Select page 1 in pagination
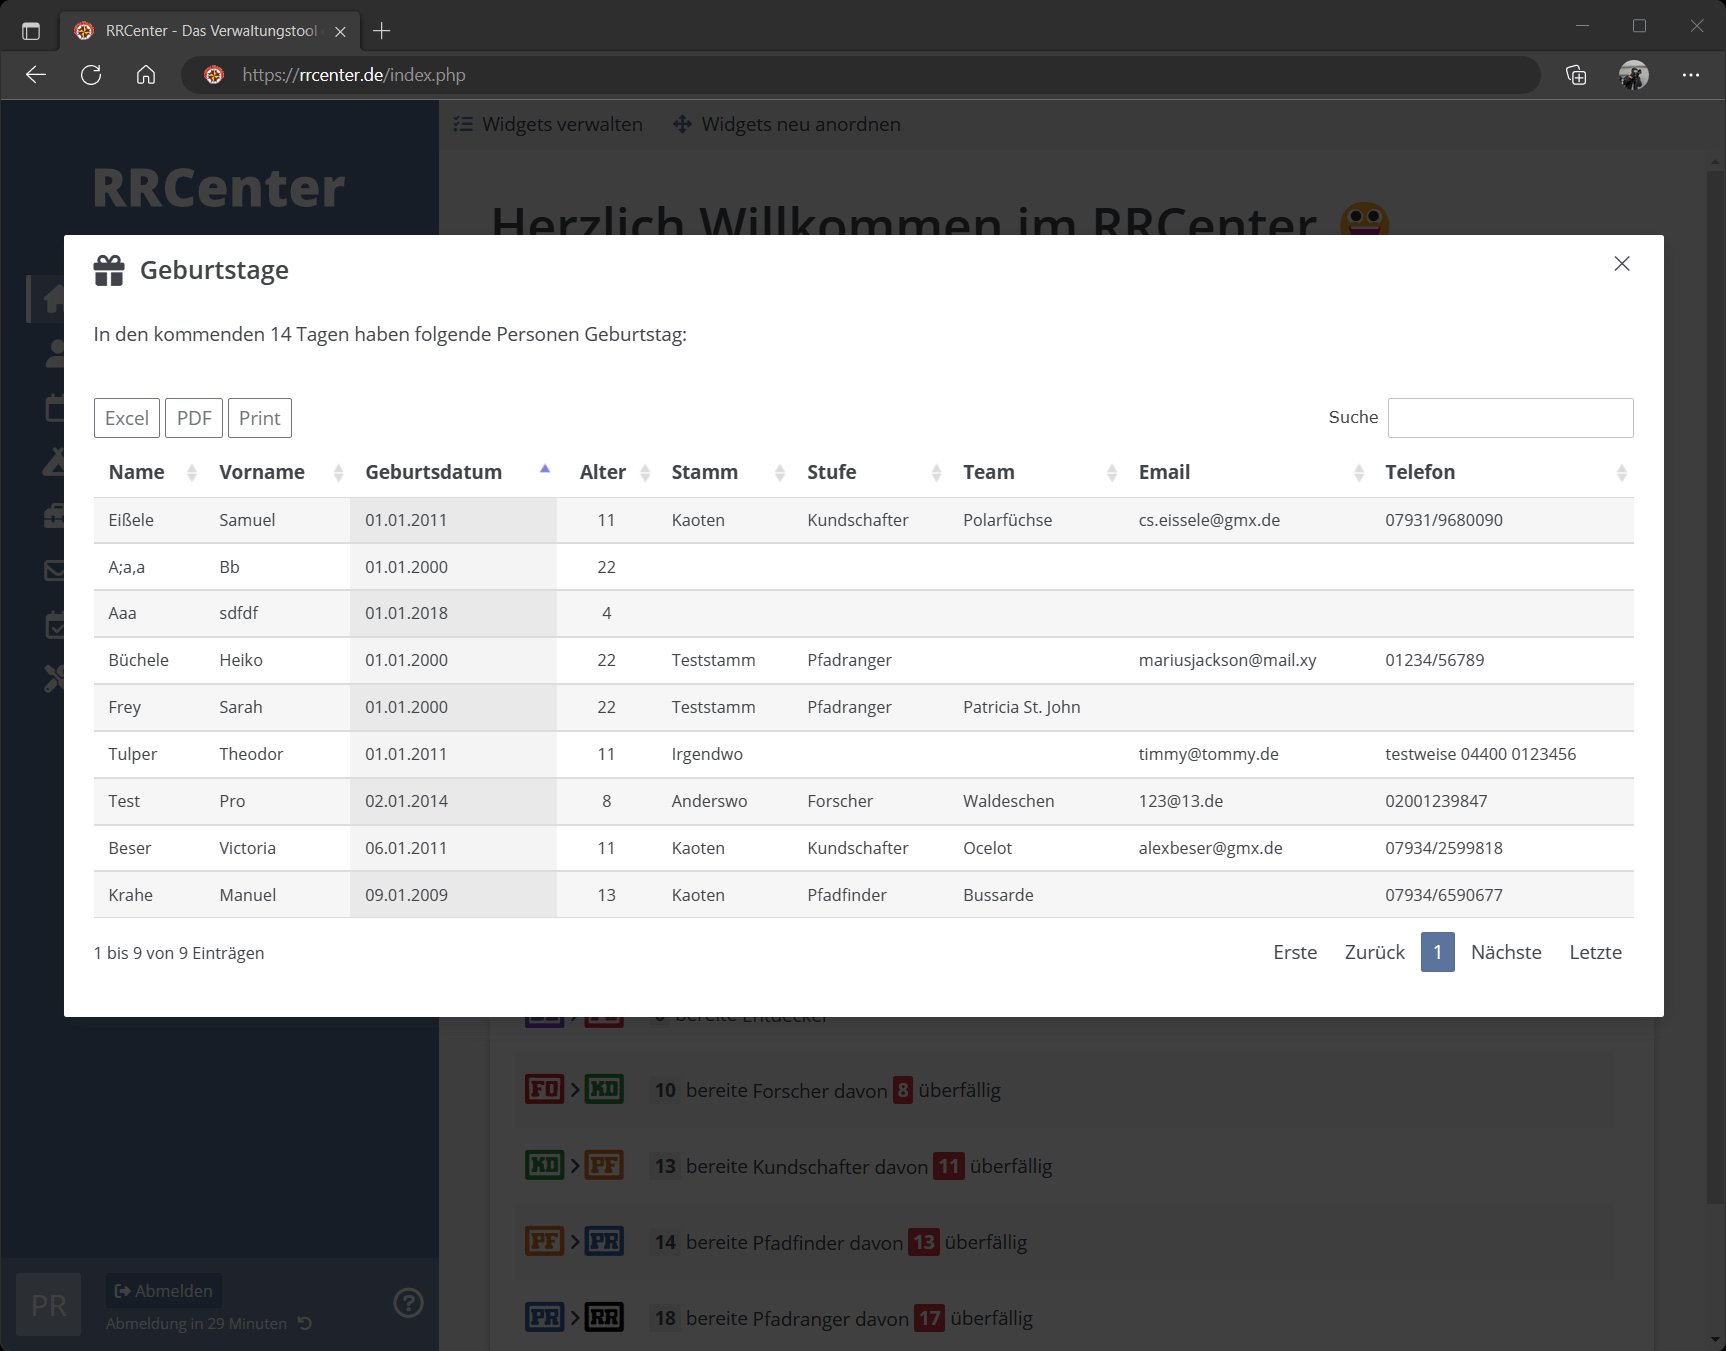1726x1351 pixels. click(x=1437, y=952)
